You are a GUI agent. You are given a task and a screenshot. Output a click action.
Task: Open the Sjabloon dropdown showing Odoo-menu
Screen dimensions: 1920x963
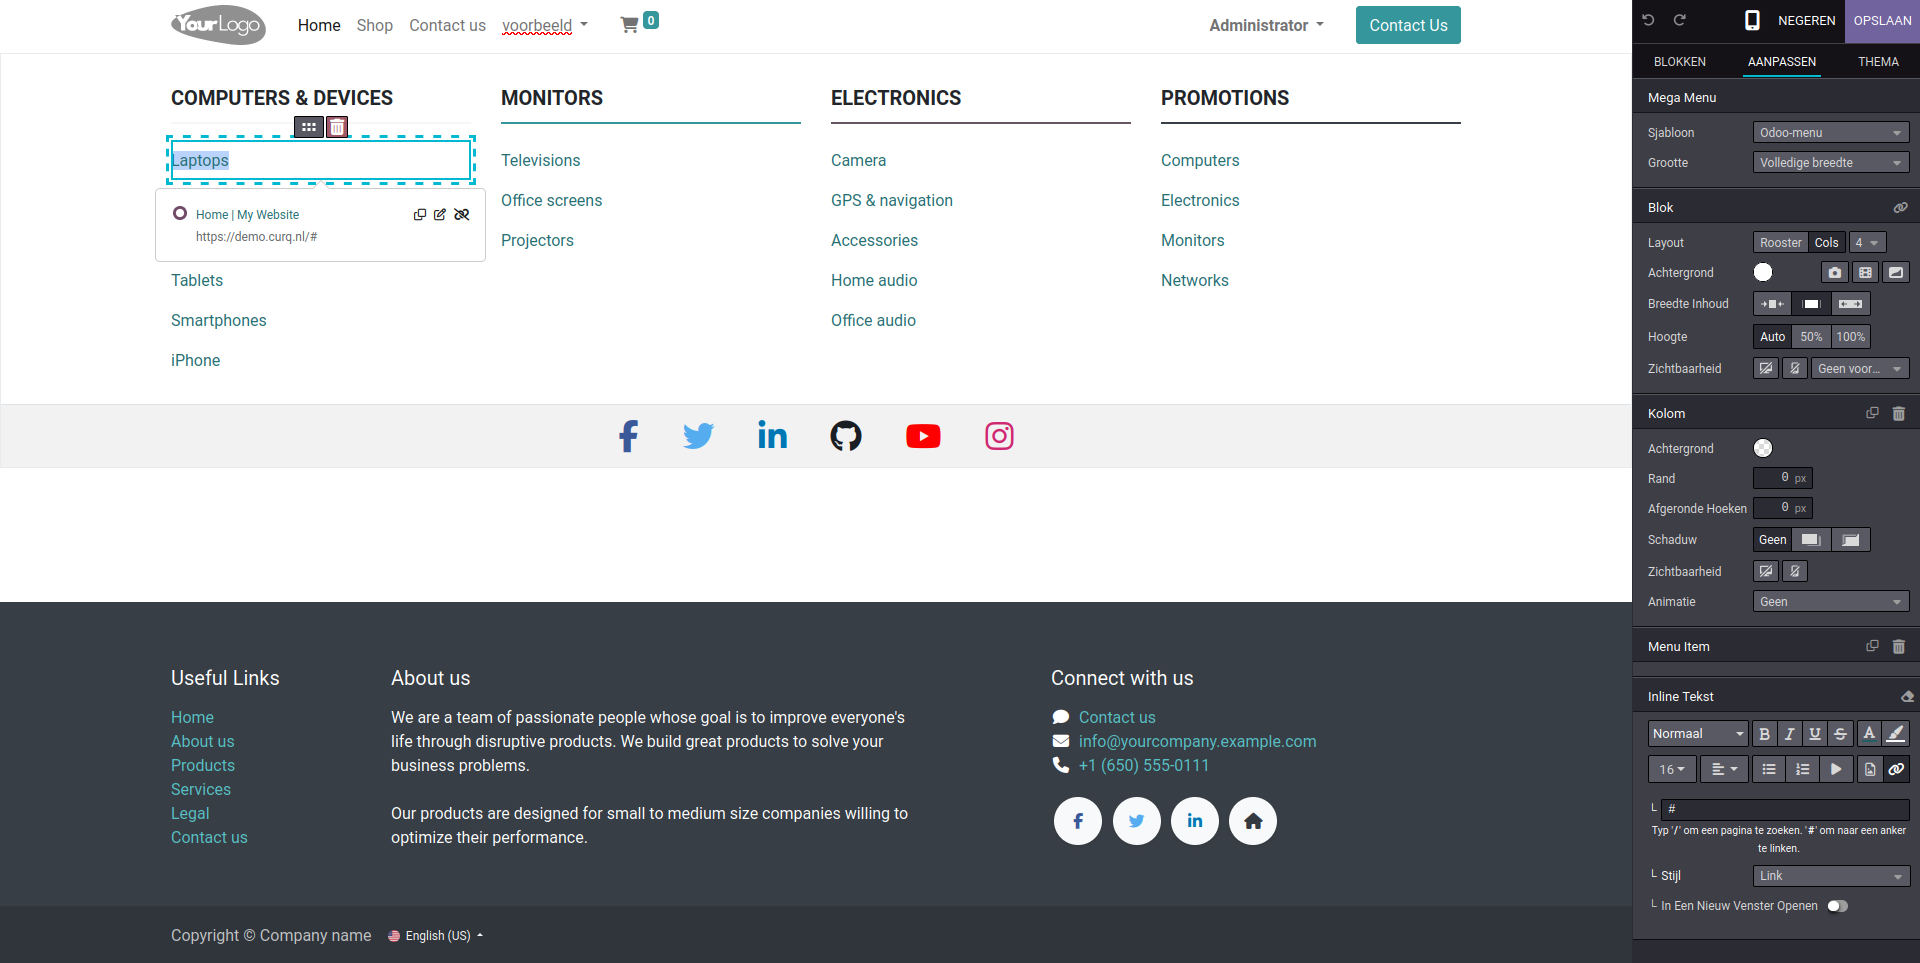point(1830,132)
